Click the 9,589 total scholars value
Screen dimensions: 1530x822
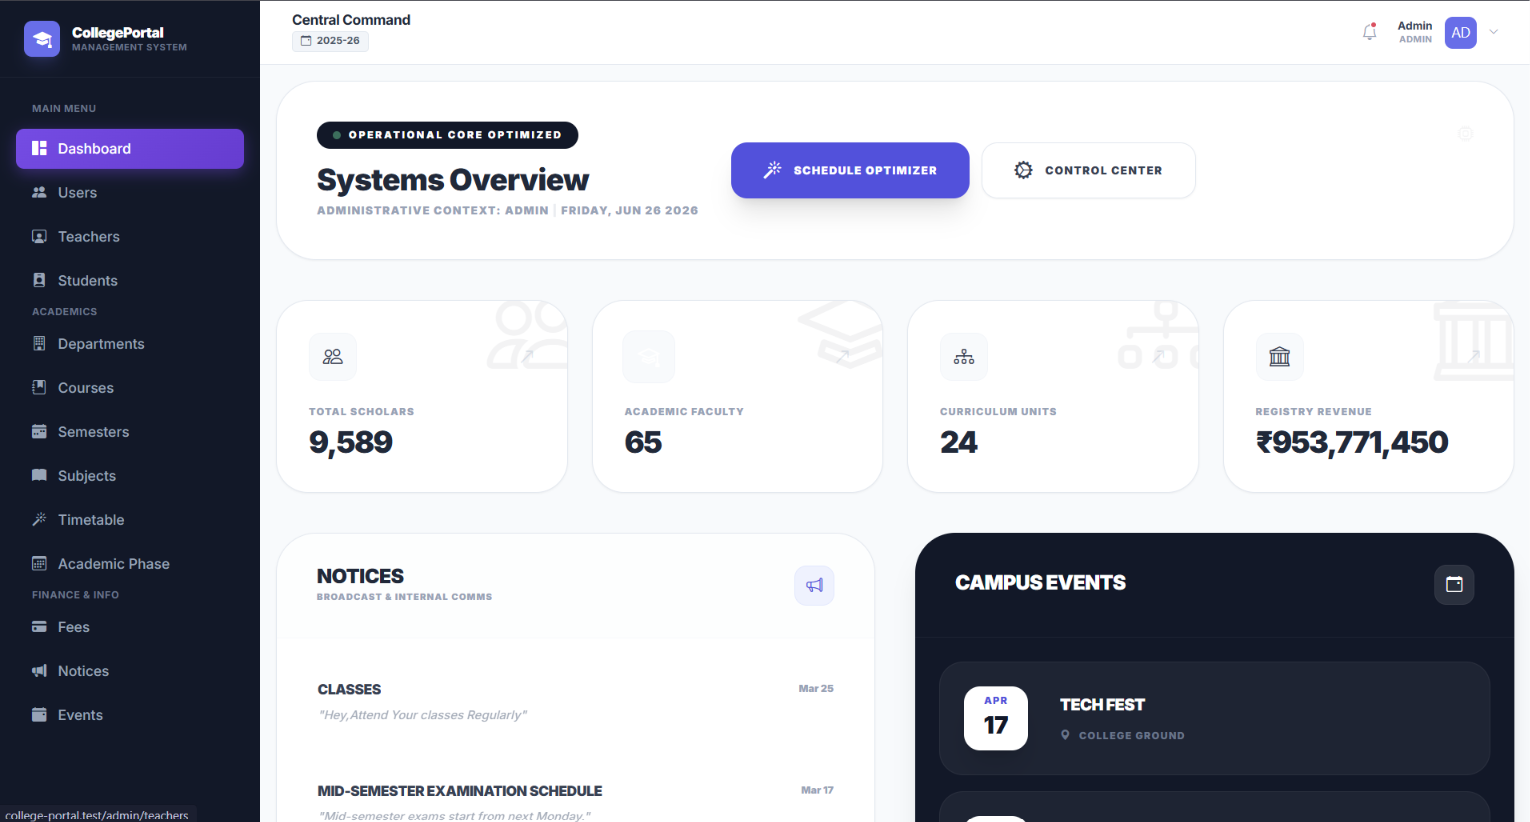click(x=351, y=442)
